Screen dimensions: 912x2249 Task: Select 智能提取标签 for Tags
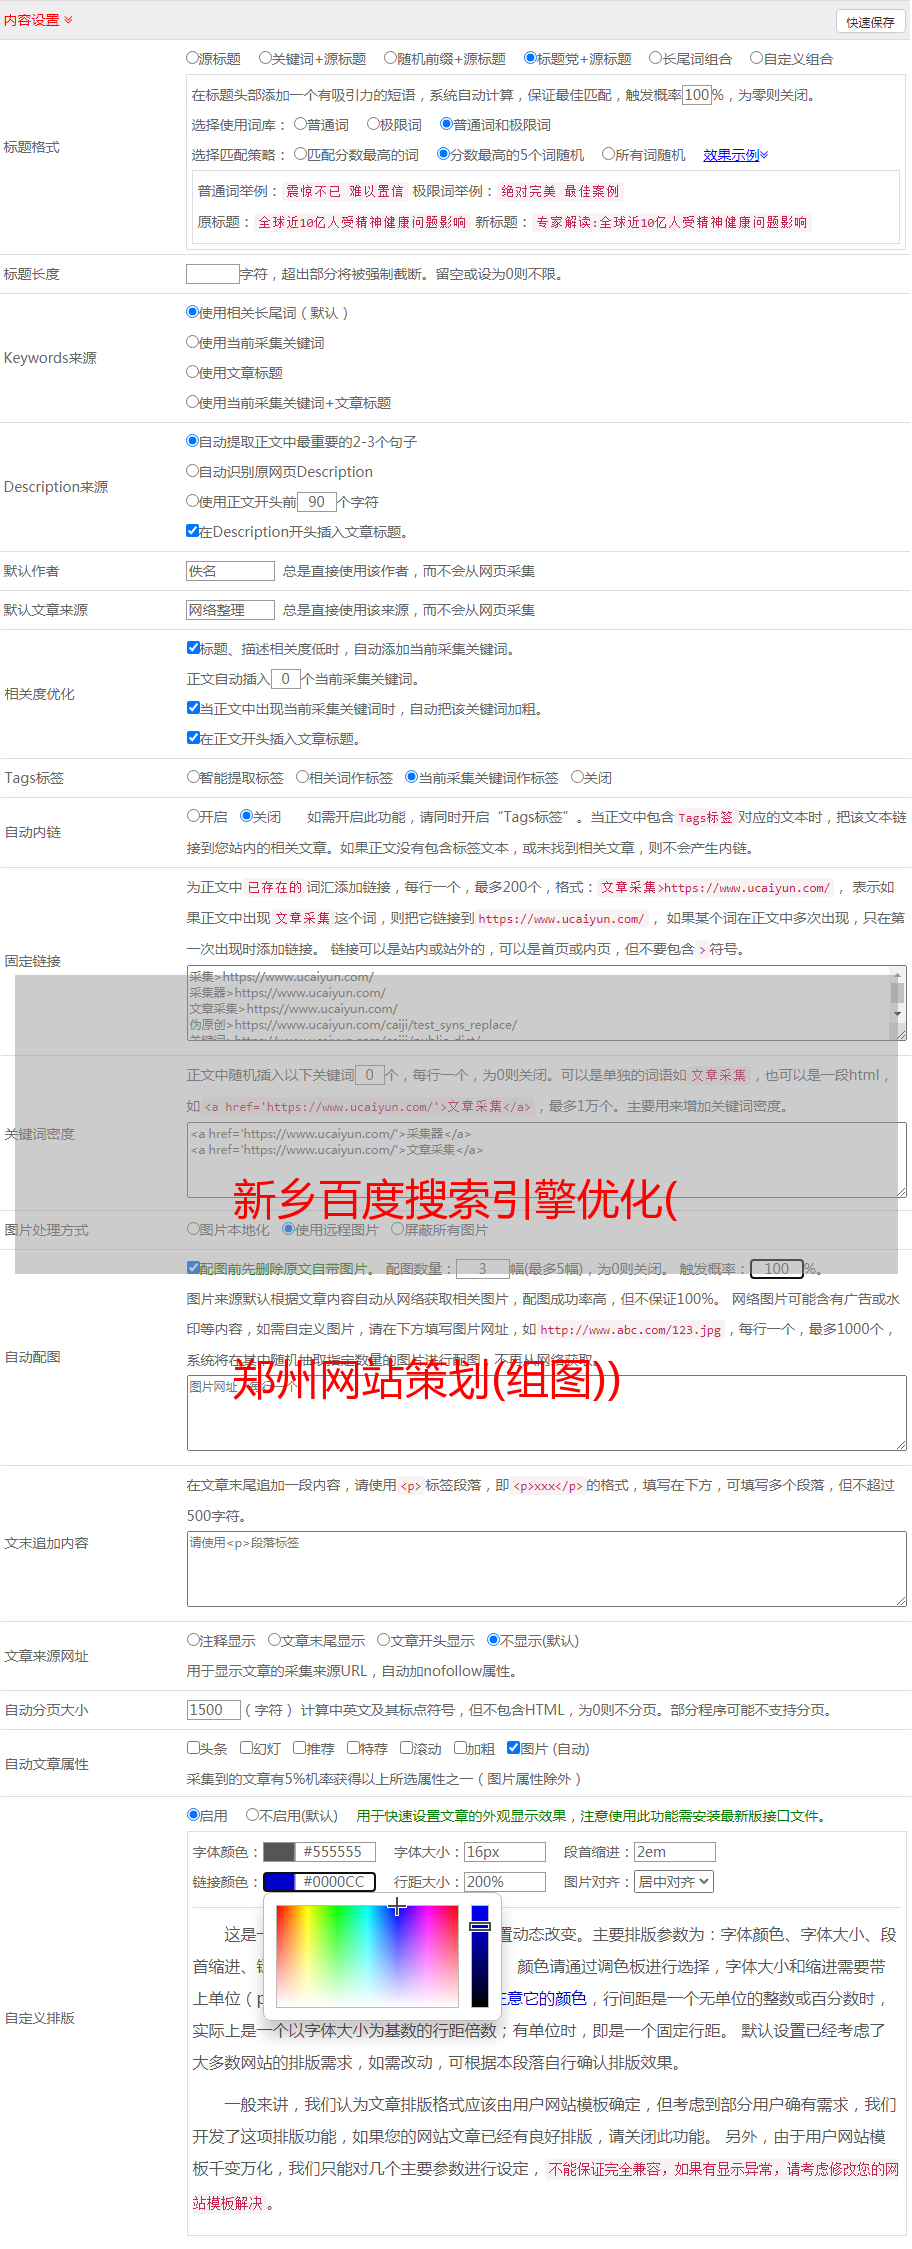[193, 777]
